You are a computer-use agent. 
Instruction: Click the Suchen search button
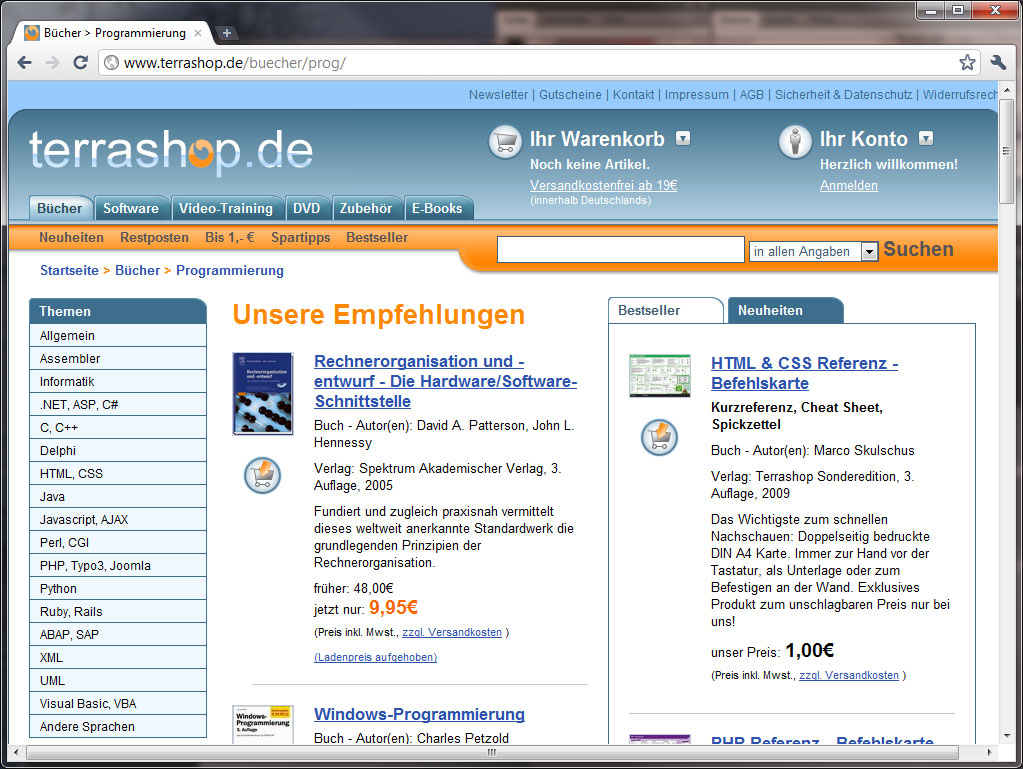tap(918, 250)
